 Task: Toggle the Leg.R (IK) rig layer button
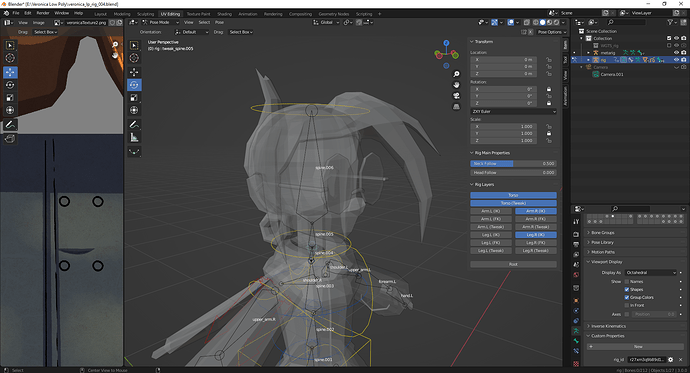tap(536, 235)
